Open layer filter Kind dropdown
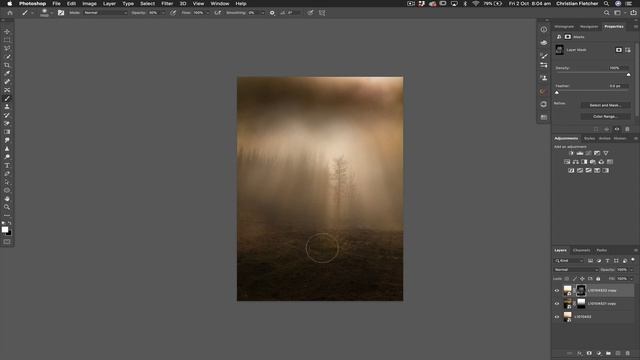 569,260
